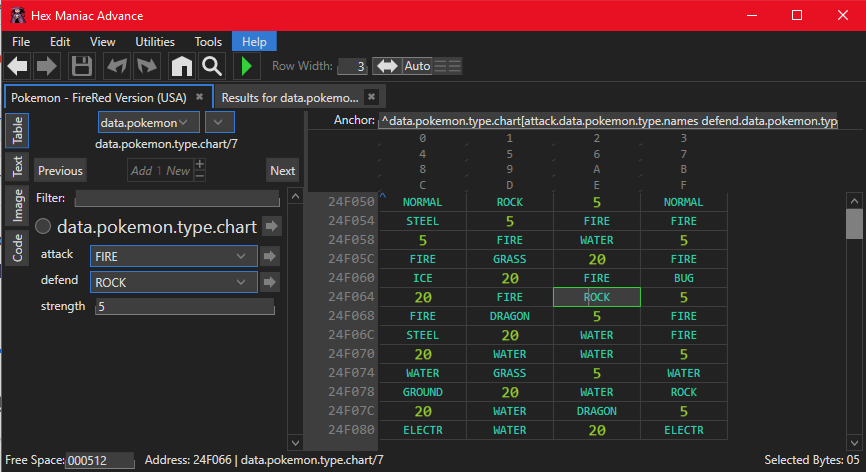Toggle the stretch row width arrows button

tap(386, 66)
